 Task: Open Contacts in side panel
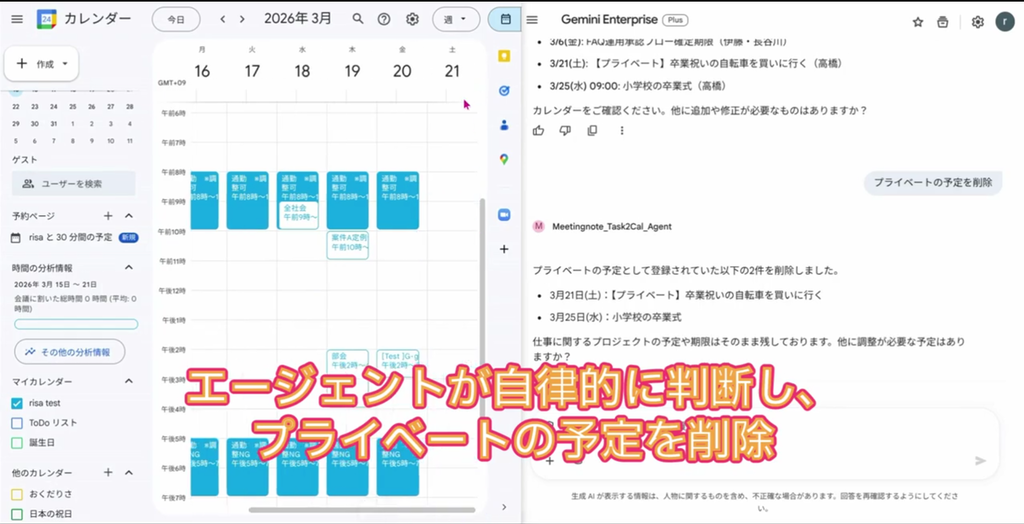tap(504, 125)
